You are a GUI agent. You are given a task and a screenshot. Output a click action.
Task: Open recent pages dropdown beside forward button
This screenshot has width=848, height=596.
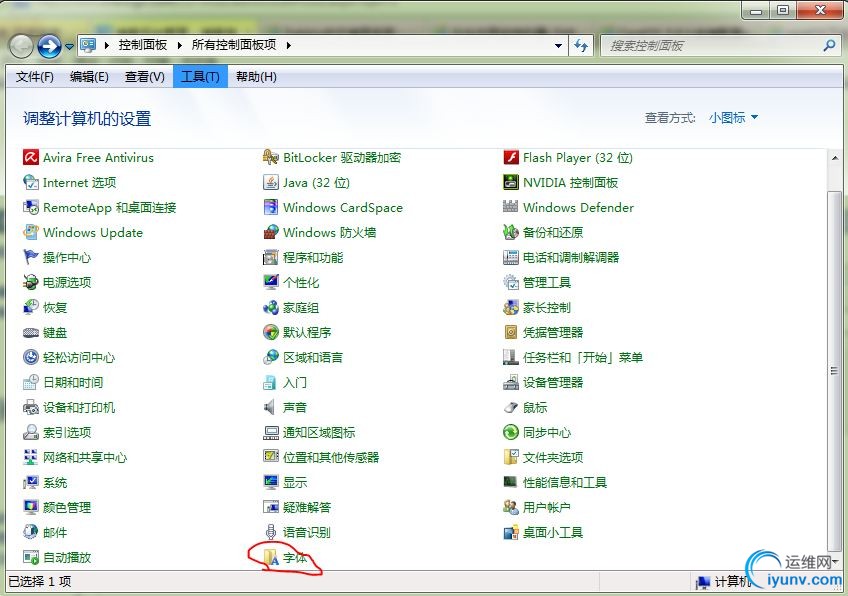[x=69, y=47]
